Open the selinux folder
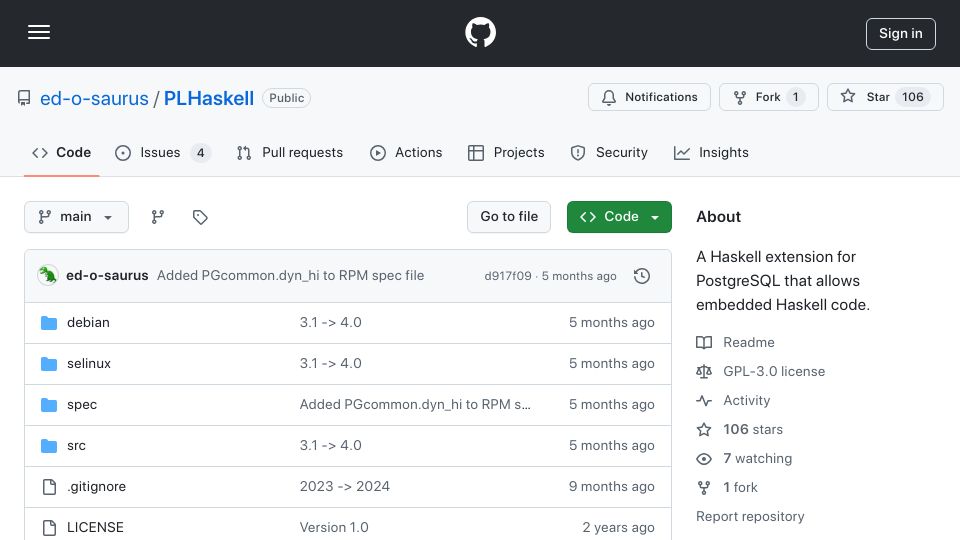 89,364
